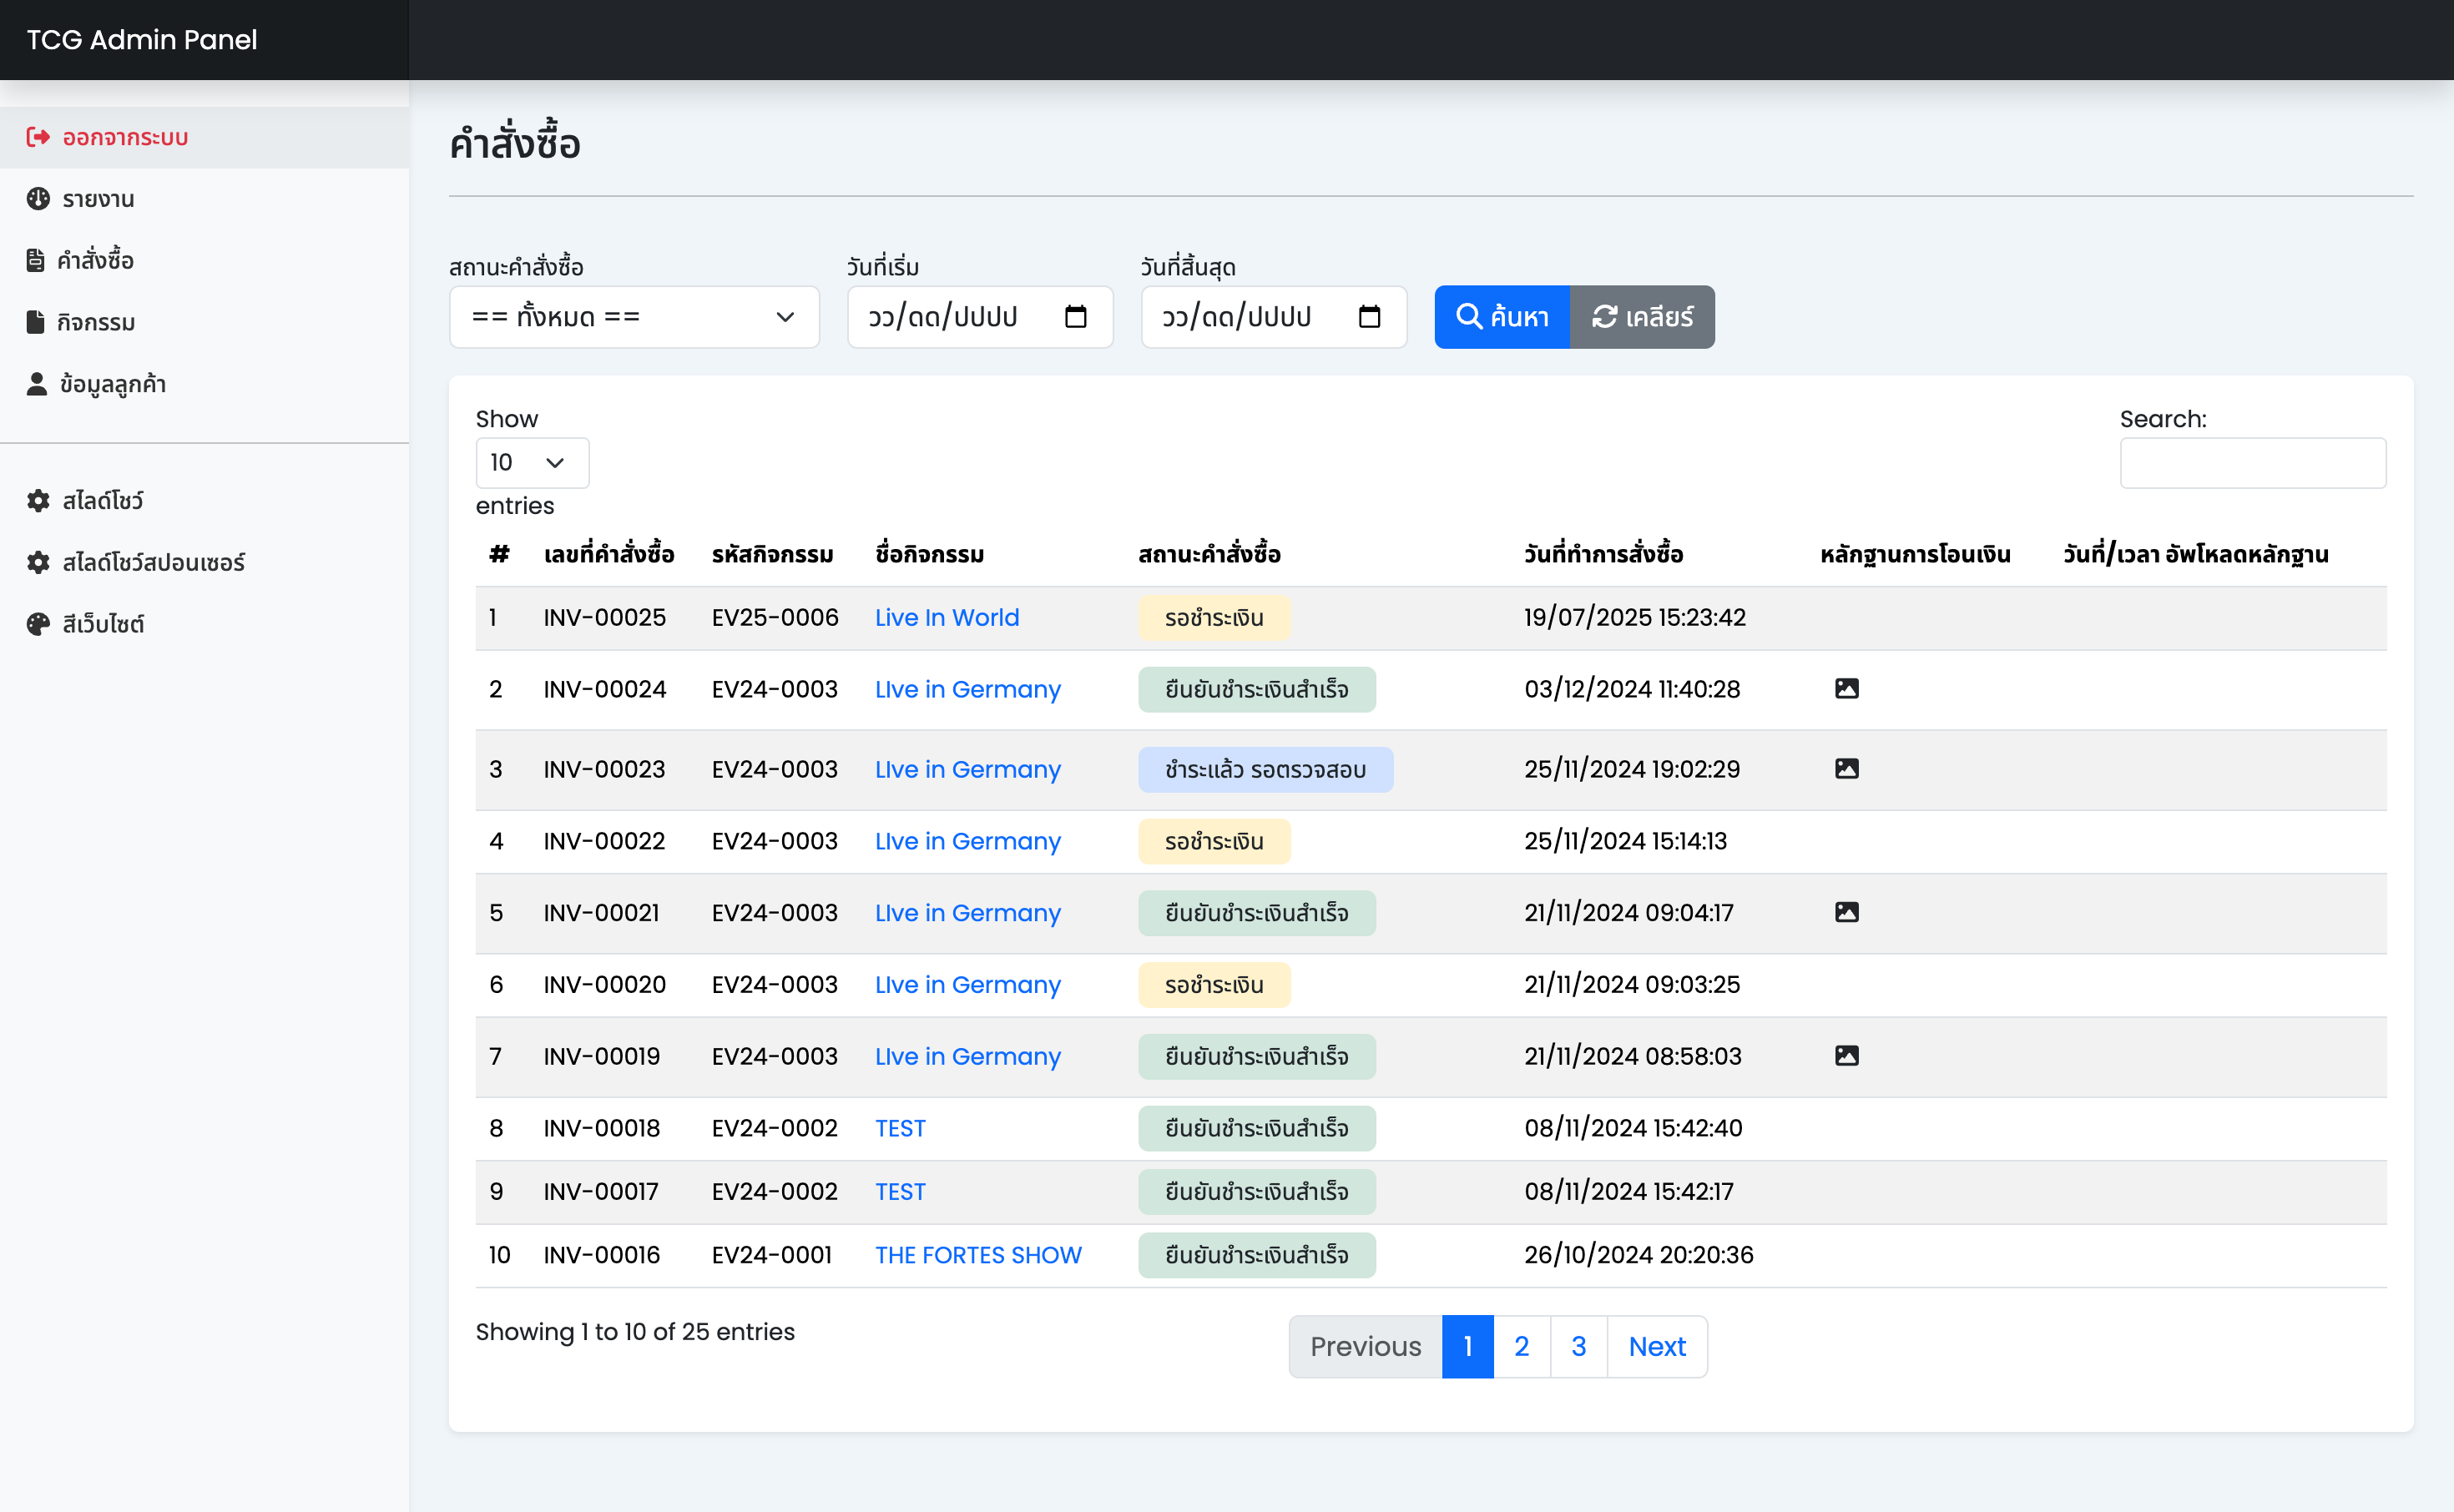Open the Live In World event link
The height and width of the screenshot is (1512, 2454).
[946, 617]
